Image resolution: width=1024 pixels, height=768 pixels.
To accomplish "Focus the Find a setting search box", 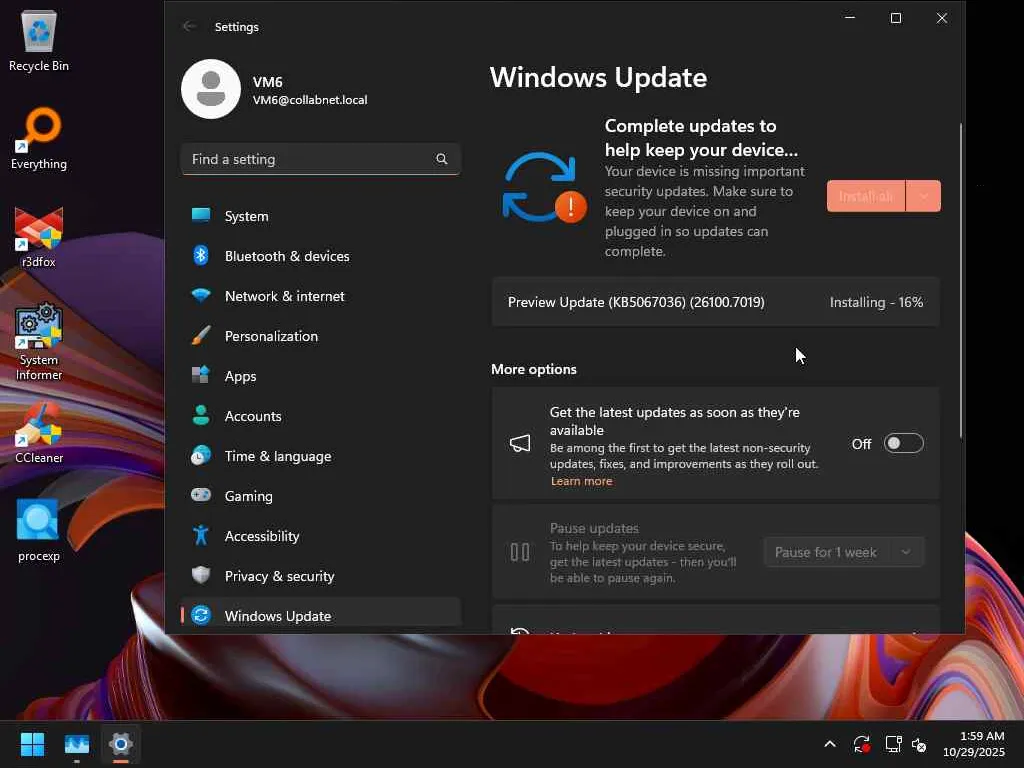I will [321, 159].
